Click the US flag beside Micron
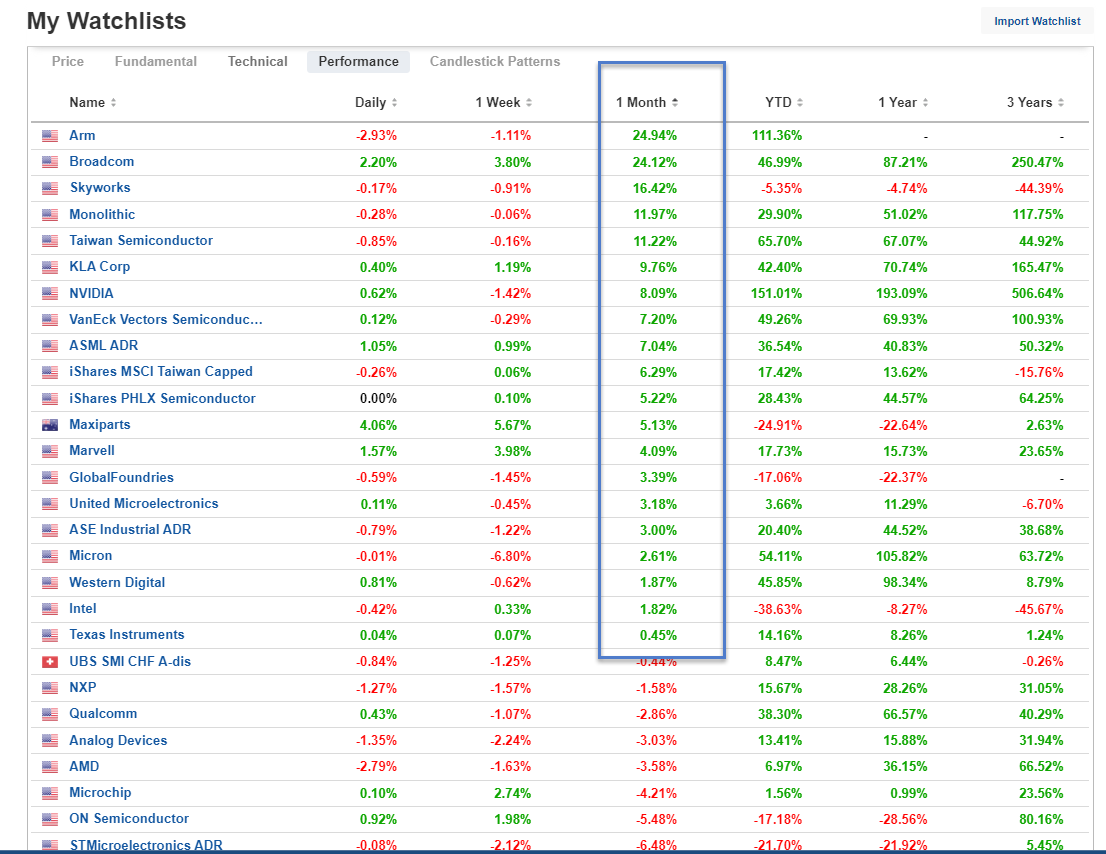The image size is (1106, 854). pyautogui.click(x=49, y=556)
